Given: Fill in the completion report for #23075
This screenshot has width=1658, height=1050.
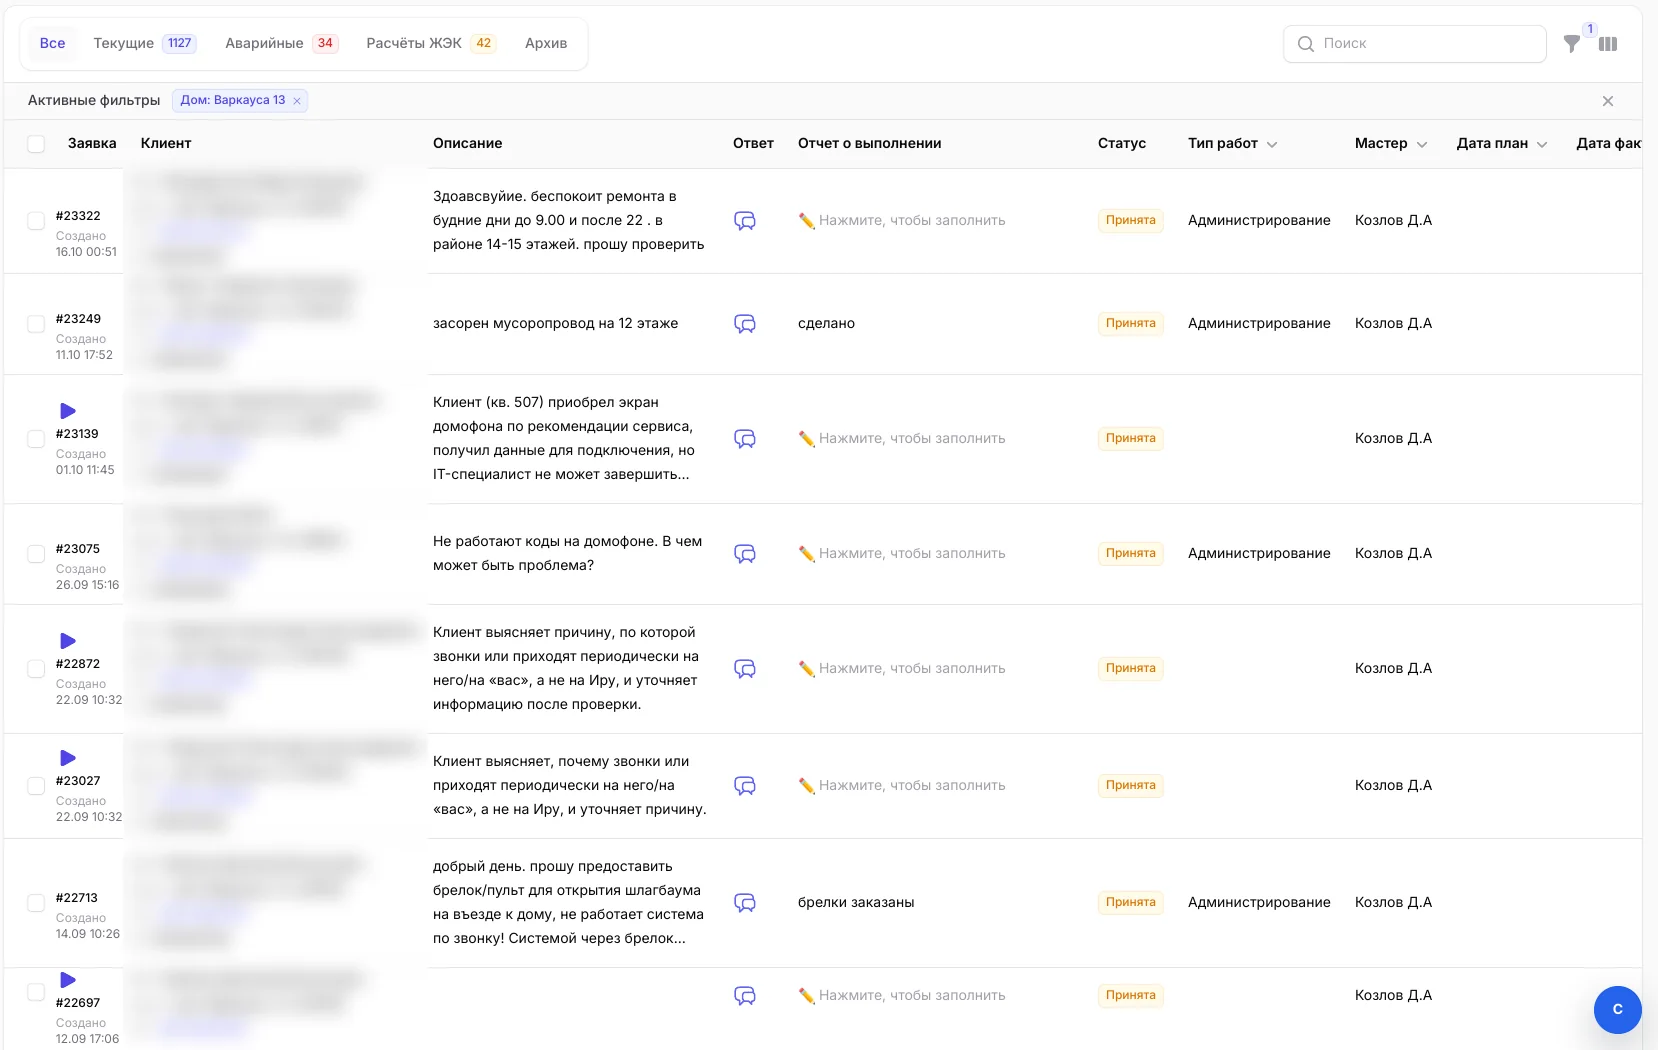Looking at the screenshot, I should [902, 554].
